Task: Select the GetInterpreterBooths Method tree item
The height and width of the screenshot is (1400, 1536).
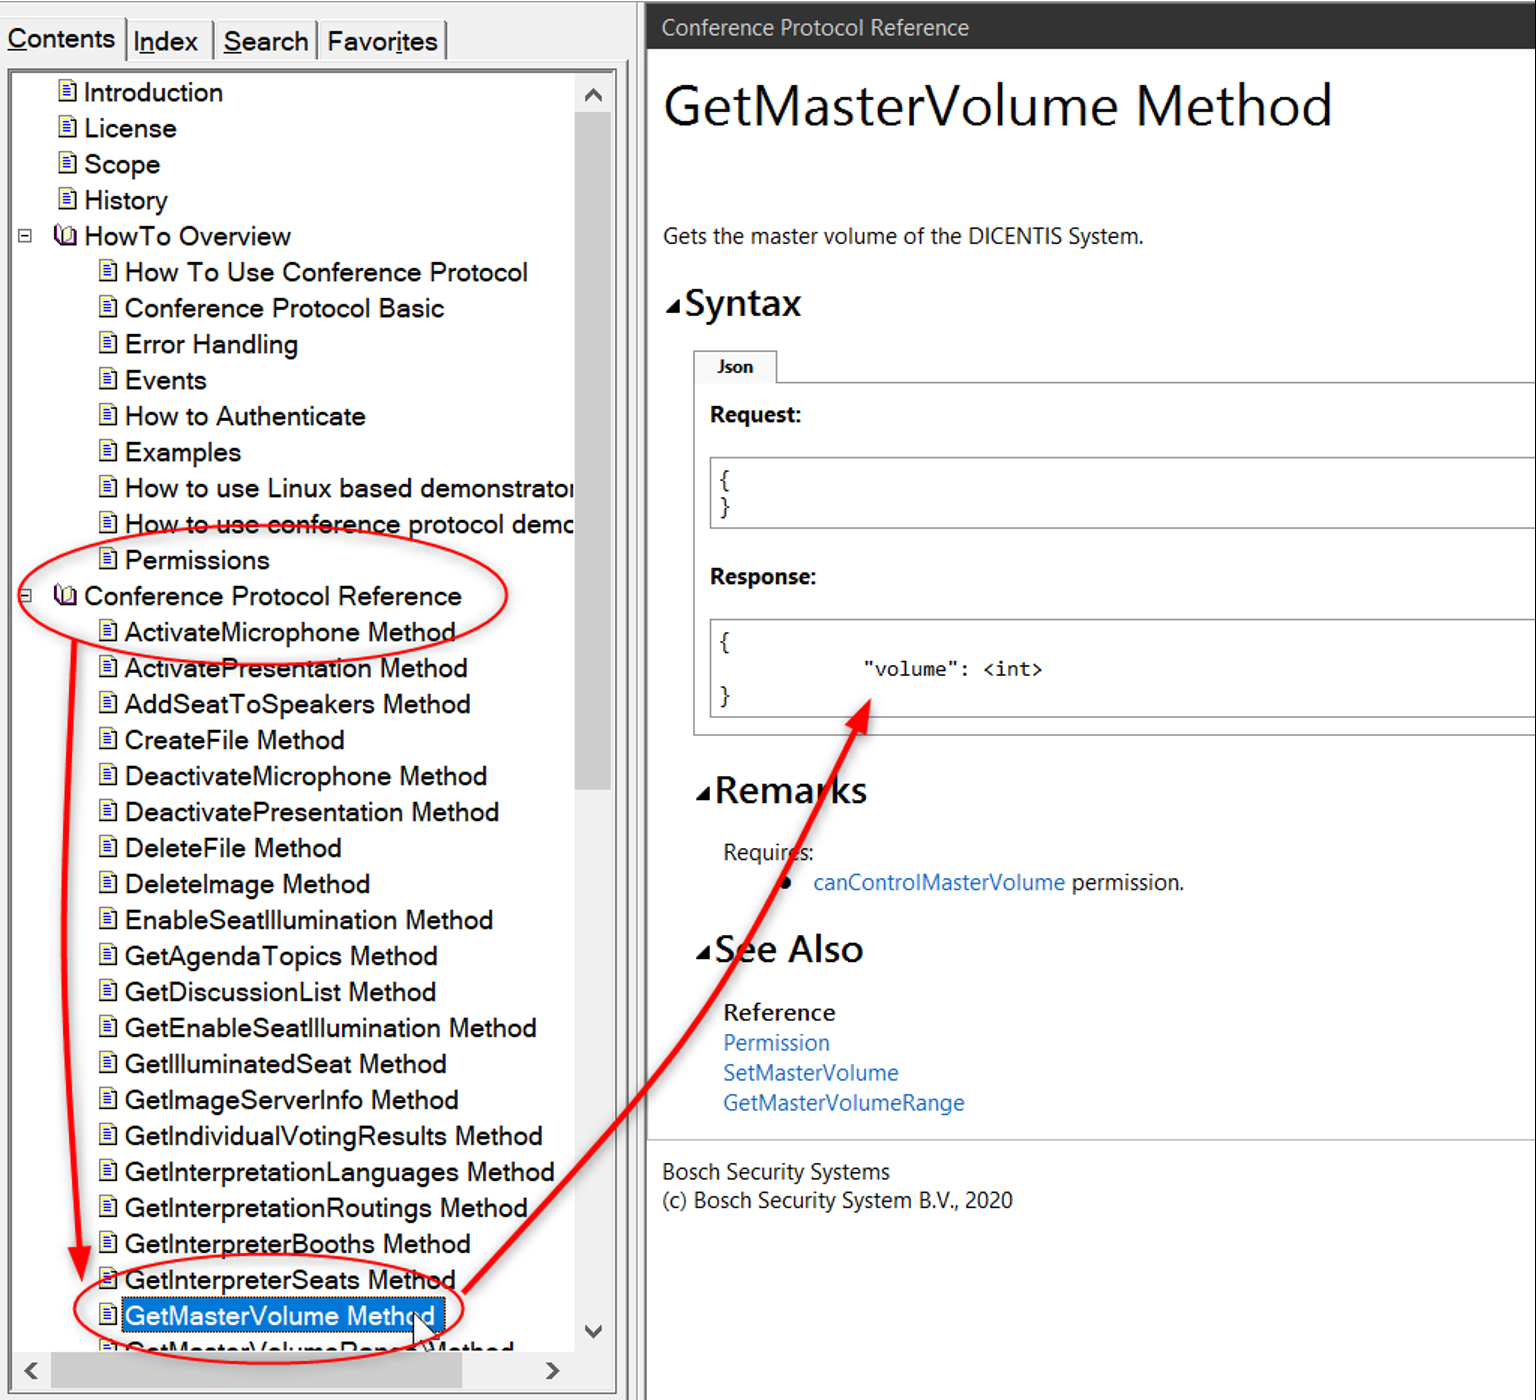Action: click(x=296, y=1244)
